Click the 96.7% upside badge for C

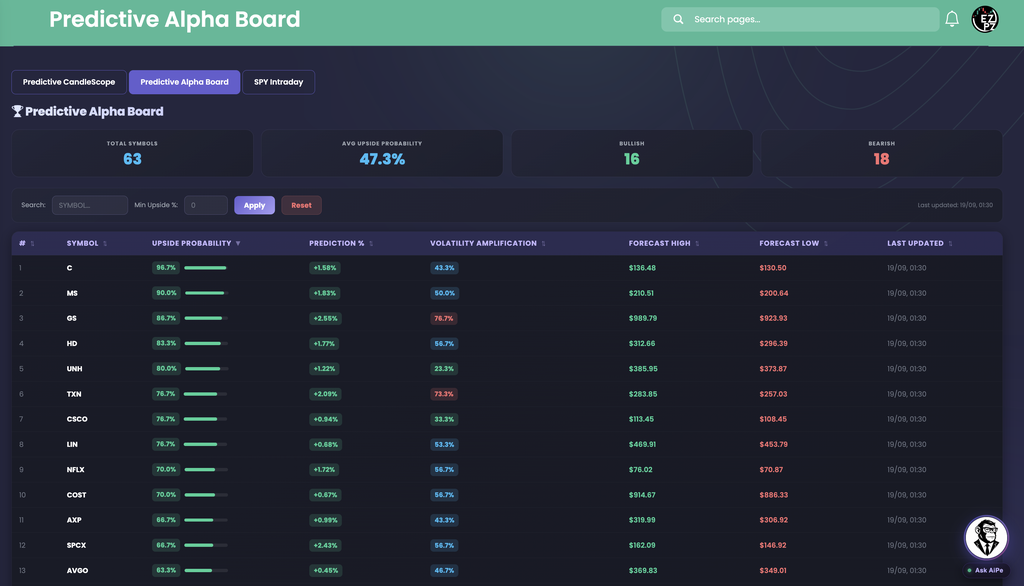point(166,268)
